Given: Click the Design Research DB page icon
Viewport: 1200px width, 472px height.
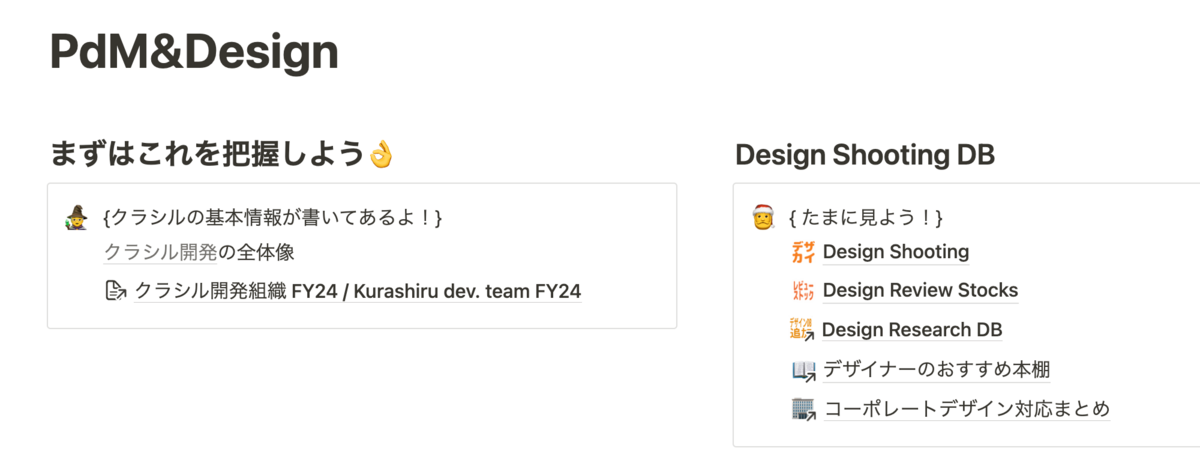Looking at the screenshot, I should click(803, 329).
